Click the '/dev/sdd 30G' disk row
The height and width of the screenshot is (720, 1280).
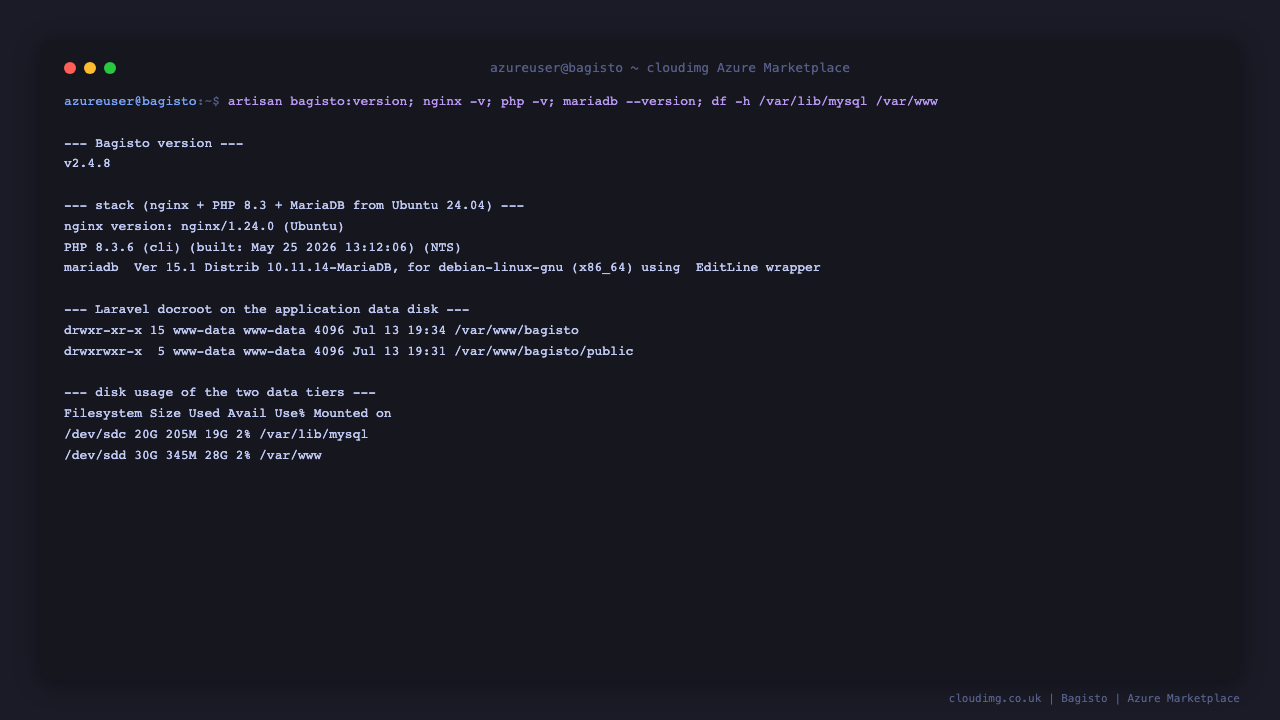[x=193, y=455]
